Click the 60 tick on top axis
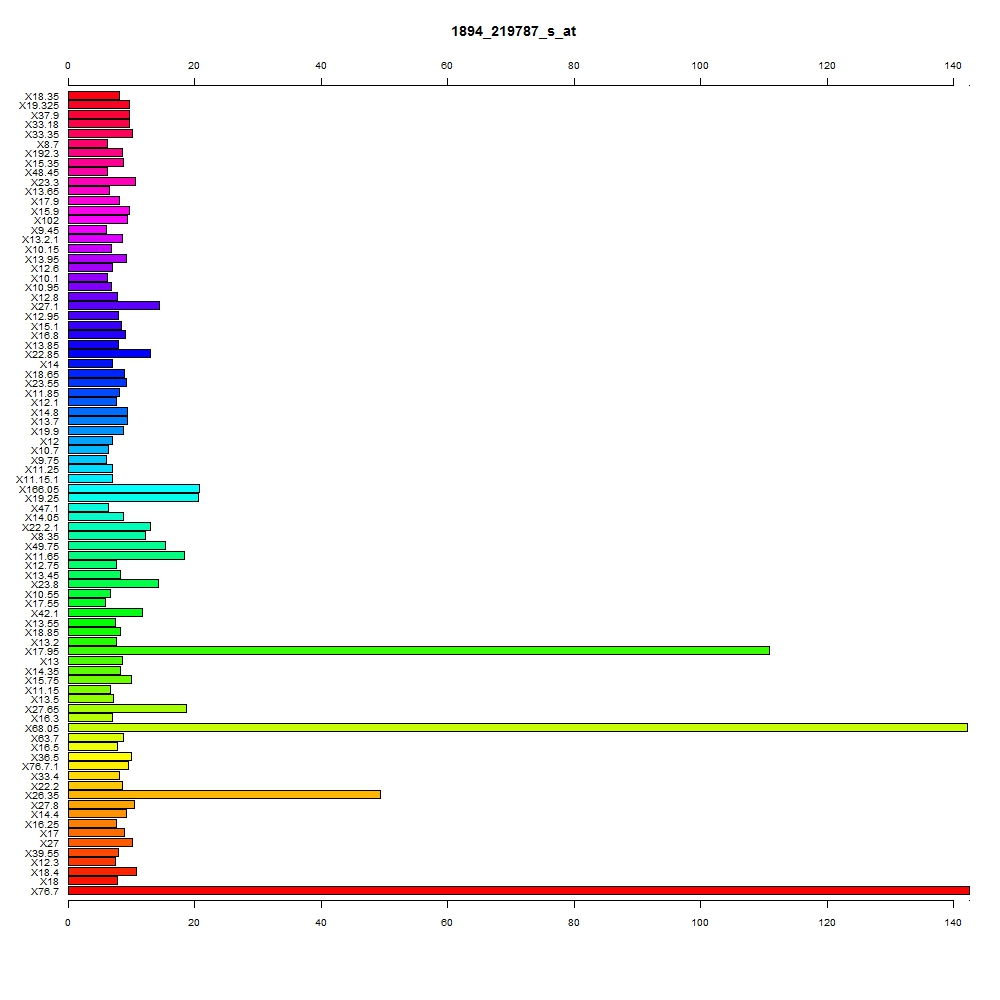 click(x=447, y=66)
